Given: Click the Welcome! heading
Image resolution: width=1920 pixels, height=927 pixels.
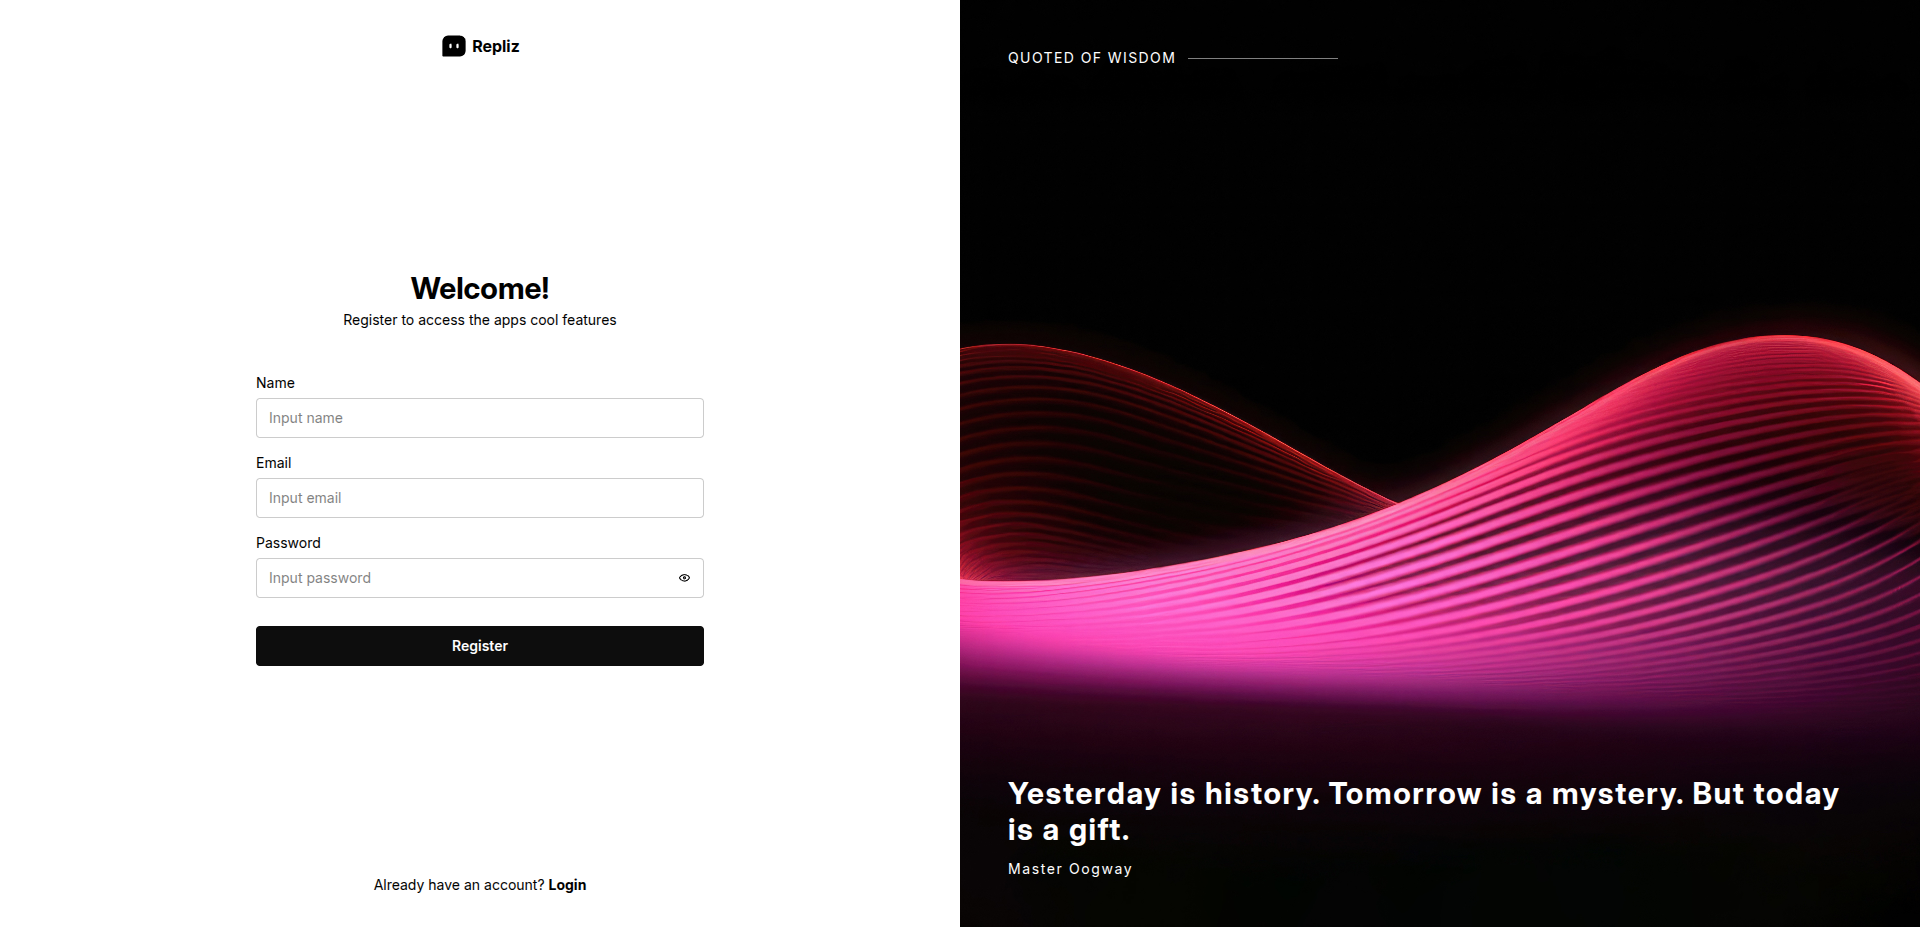Looking at the screenshot, I should (480, 288).
